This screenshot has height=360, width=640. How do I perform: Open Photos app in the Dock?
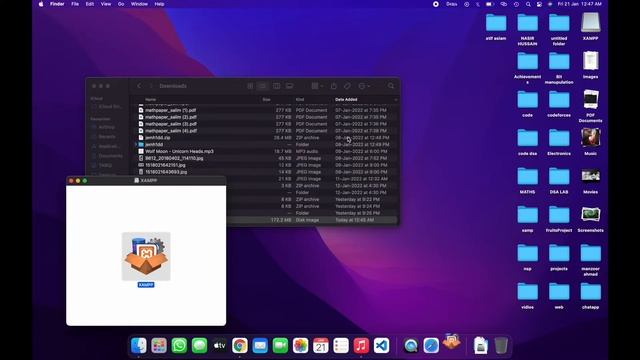[x=300, y=346]
